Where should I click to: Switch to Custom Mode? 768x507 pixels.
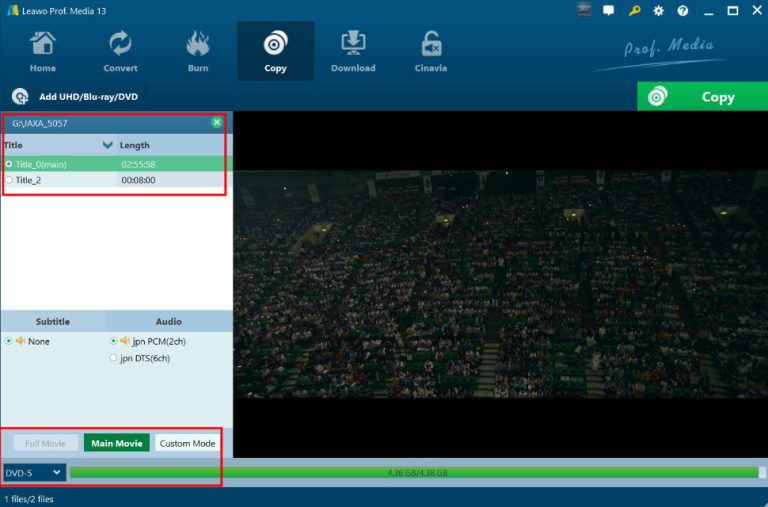187,443
